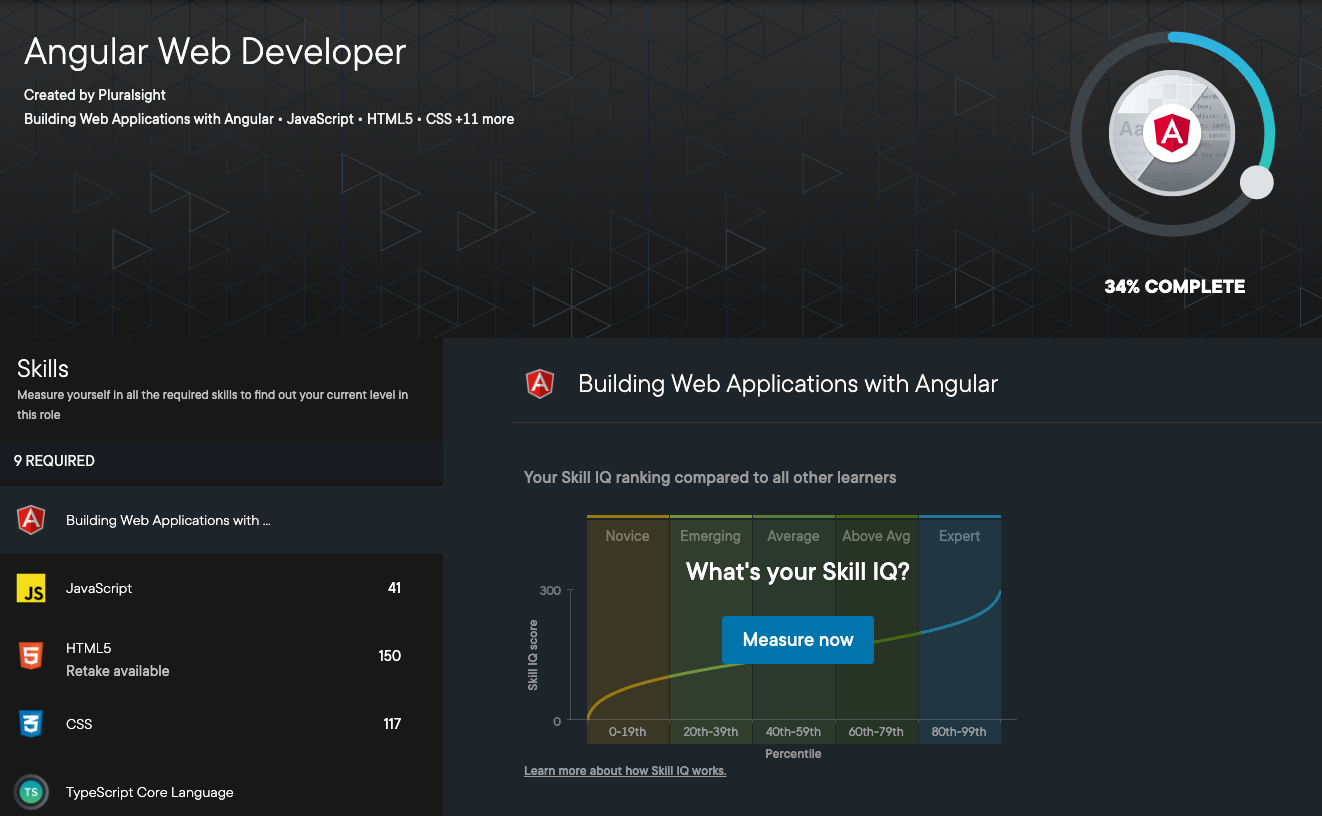Click the progress ring handle knob
This screenshot has width=1322, height=816.
click(x=1256, y=183)
